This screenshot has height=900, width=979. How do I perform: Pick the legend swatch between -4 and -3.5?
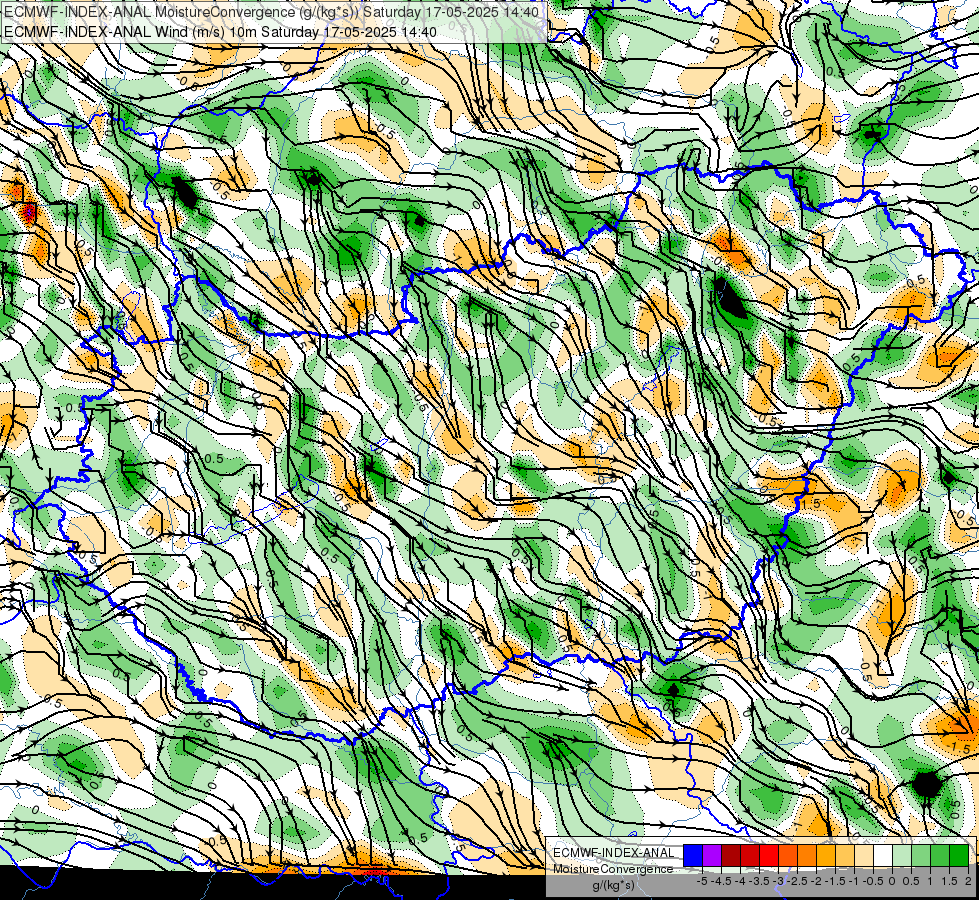click(750, 855)
